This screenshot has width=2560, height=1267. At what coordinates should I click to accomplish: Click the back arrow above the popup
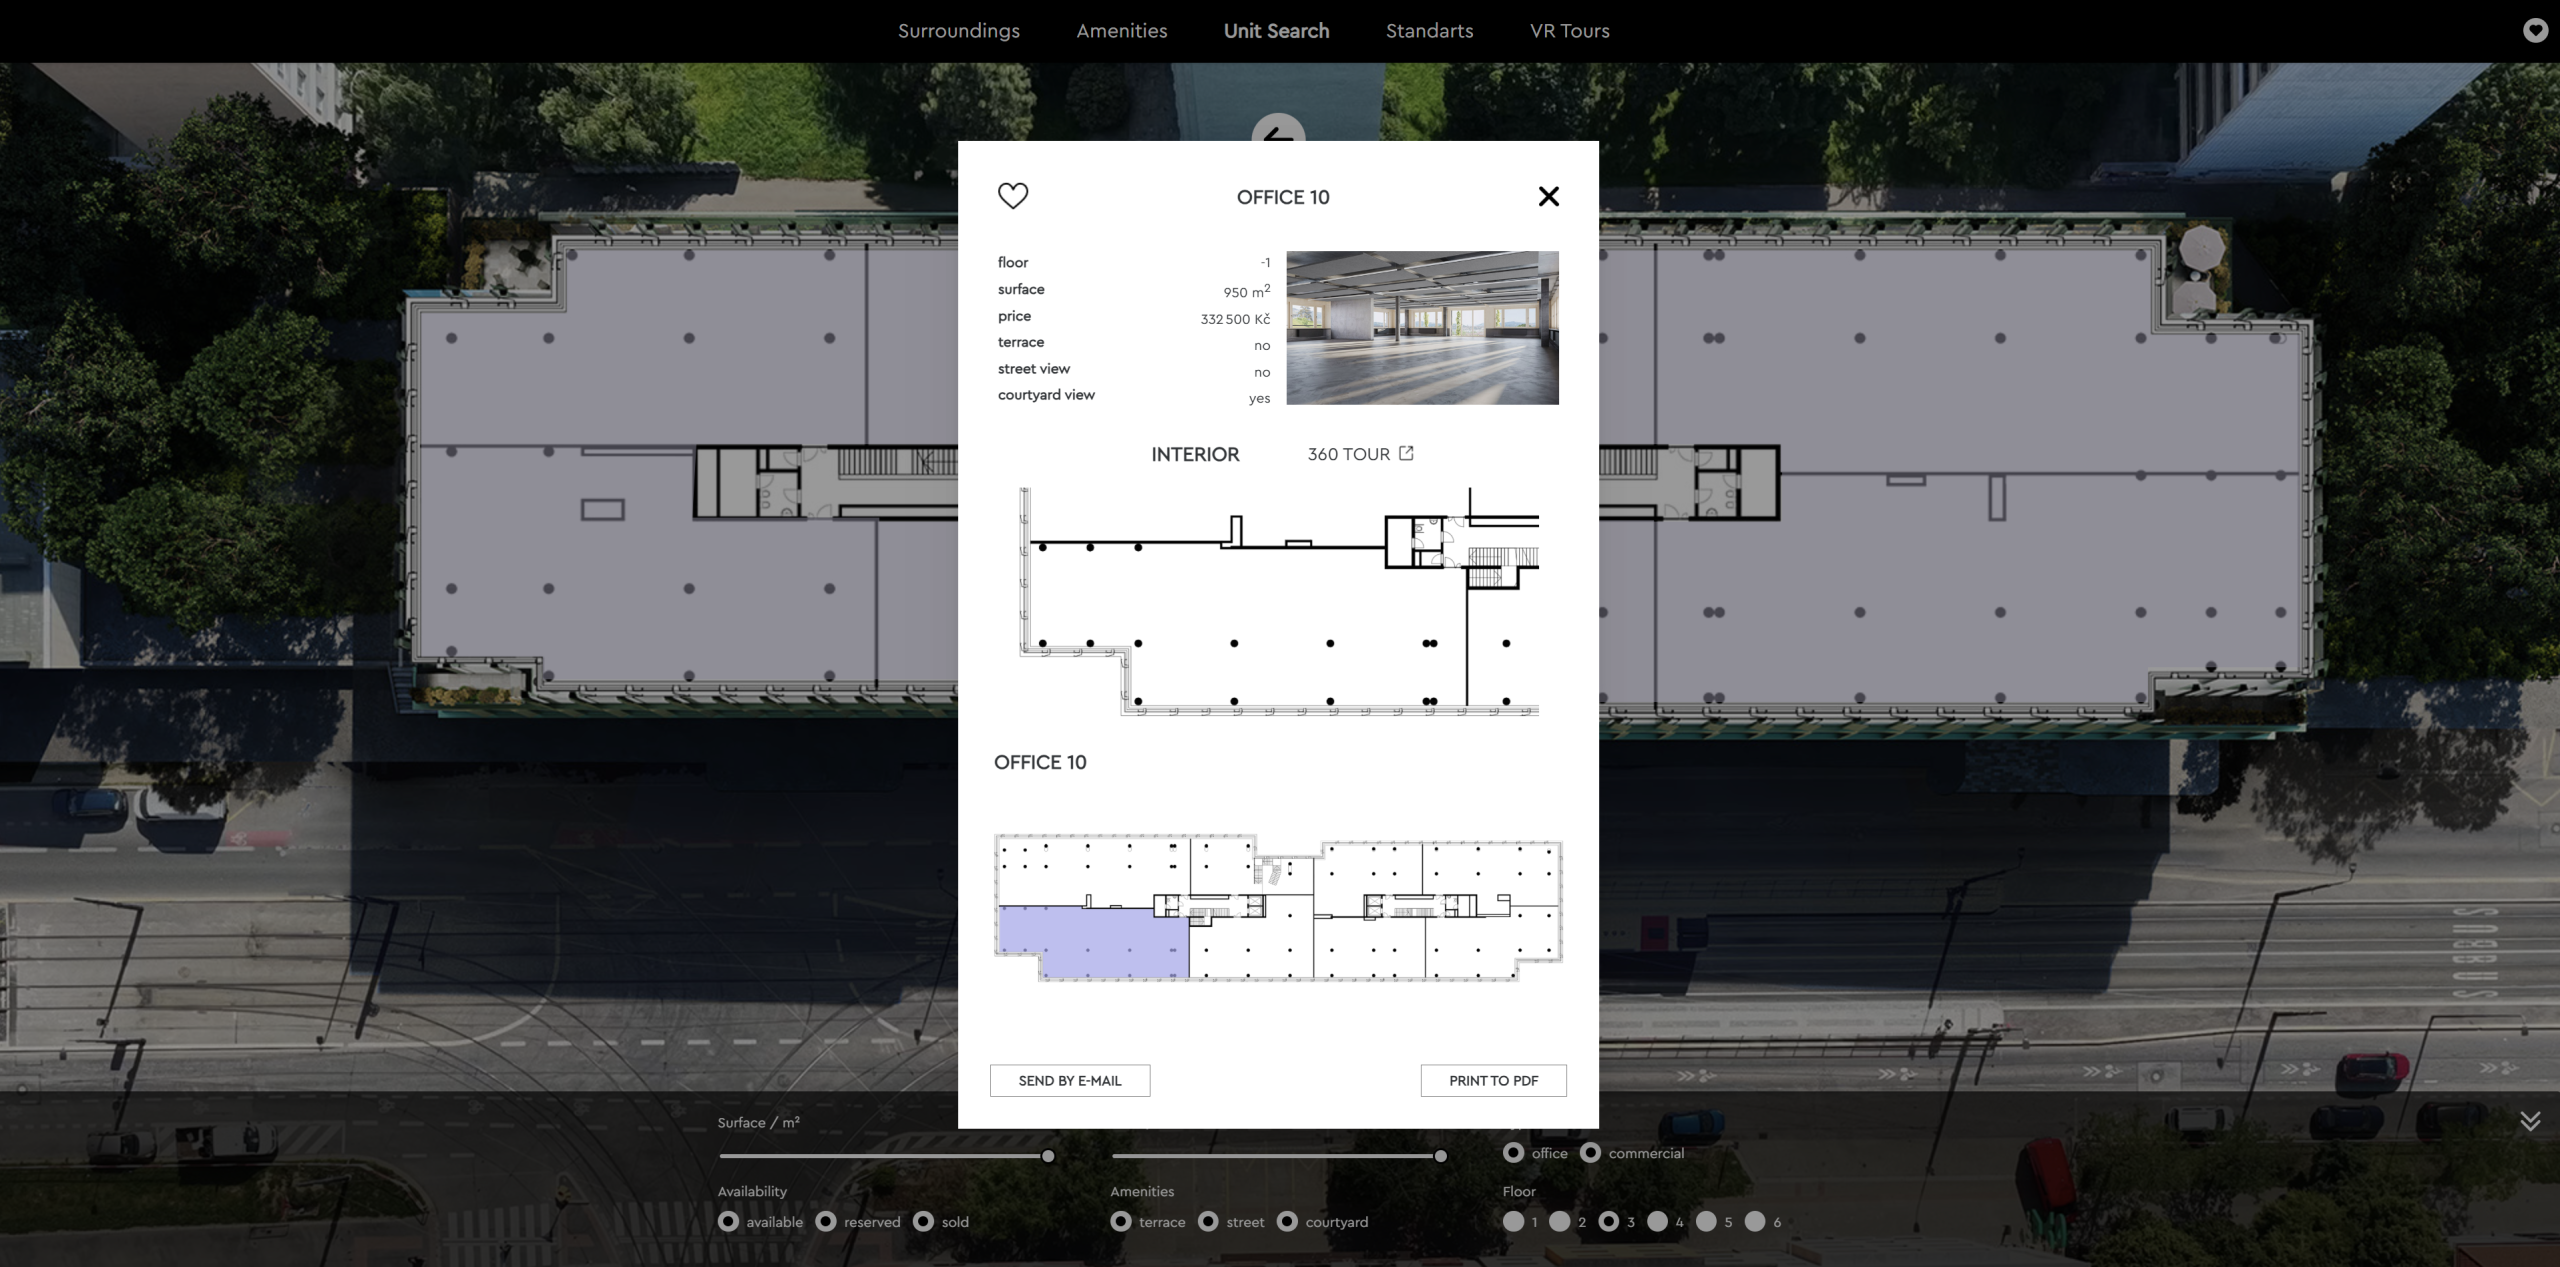pyautogui.click(x=1278, y=130)
